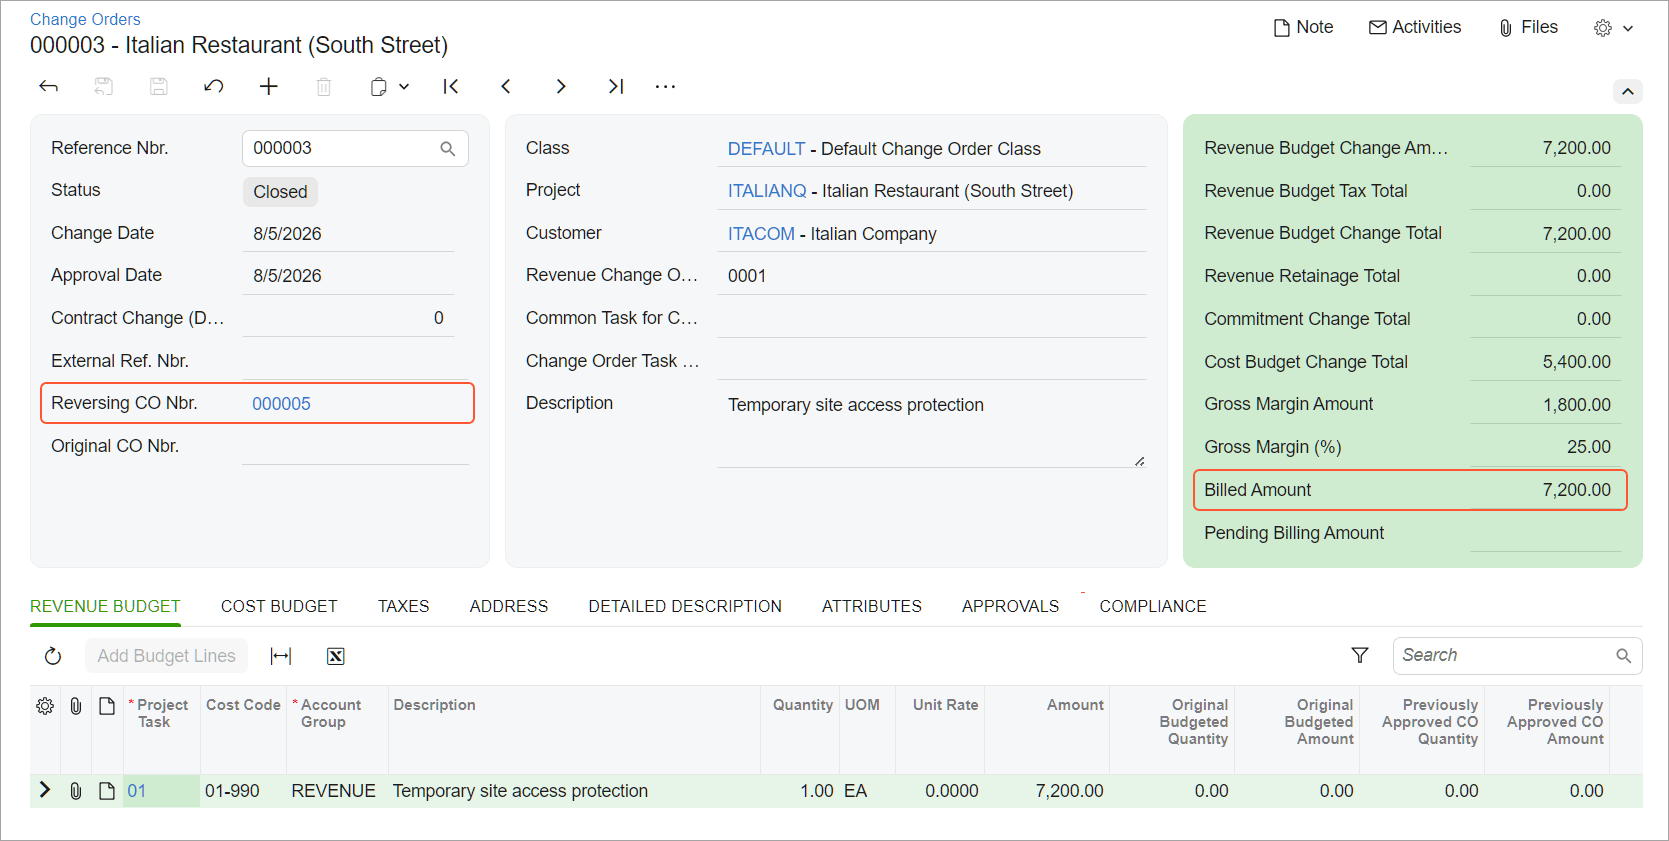Click the Revenue Change Order 0001 value
This screenshot has height=841, width=1669.
(x=747, y=276)
